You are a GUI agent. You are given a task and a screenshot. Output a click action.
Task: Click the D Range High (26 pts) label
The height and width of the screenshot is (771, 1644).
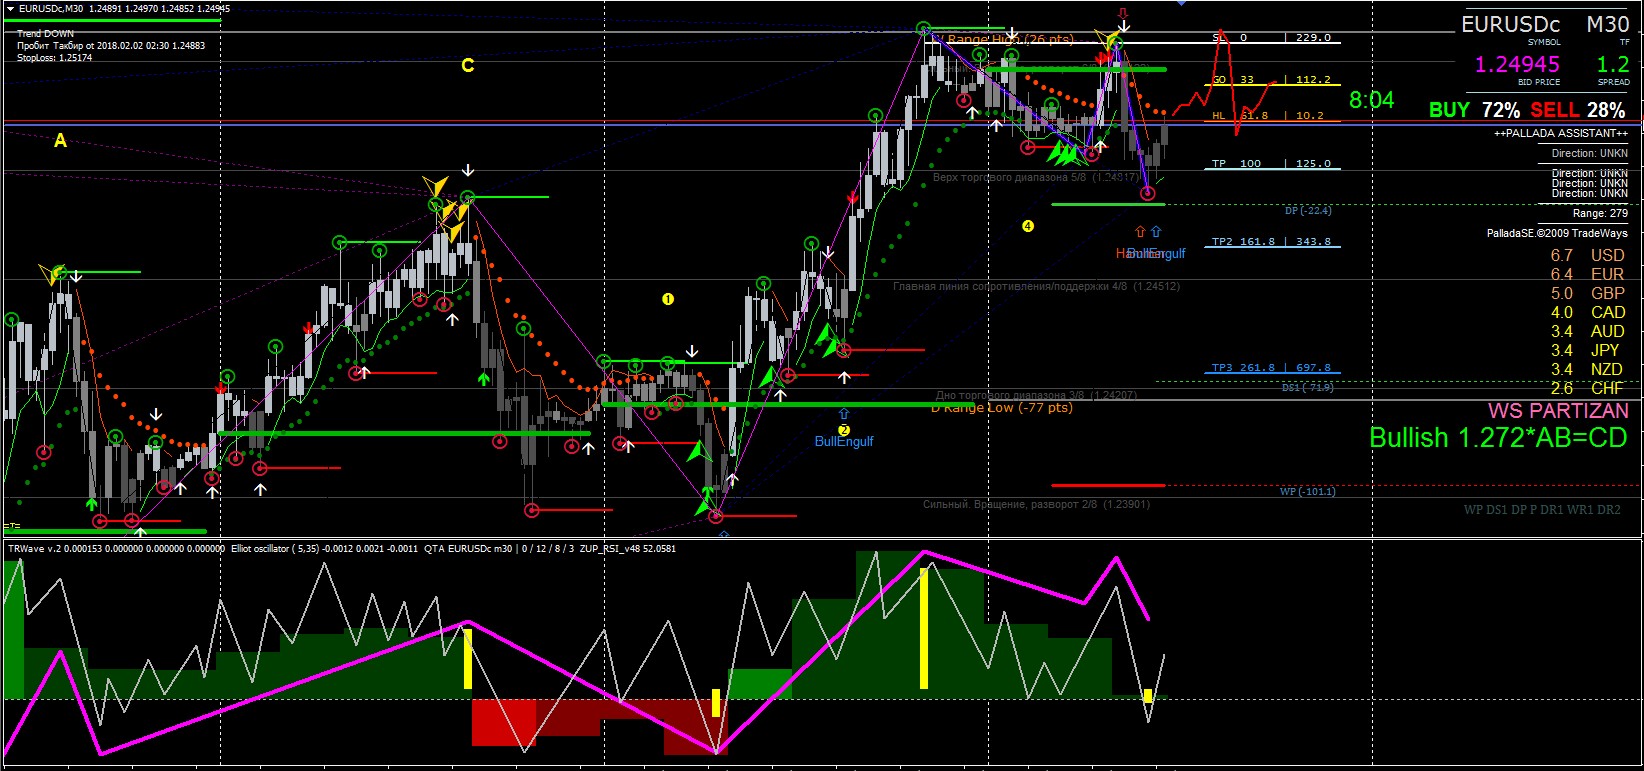coord(1002,40)
